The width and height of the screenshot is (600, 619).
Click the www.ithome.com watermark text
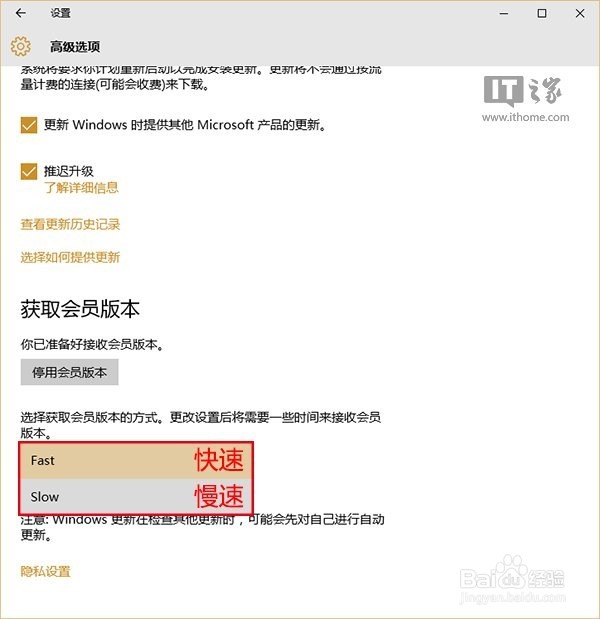pyautogui.click(x=525, y=117)
